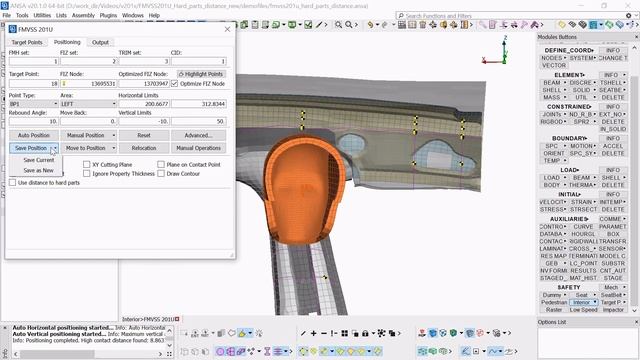Click the diagonal line icon in bottom toolbar
Viewport: 640px width, 360px height.
tap(303, 333)
